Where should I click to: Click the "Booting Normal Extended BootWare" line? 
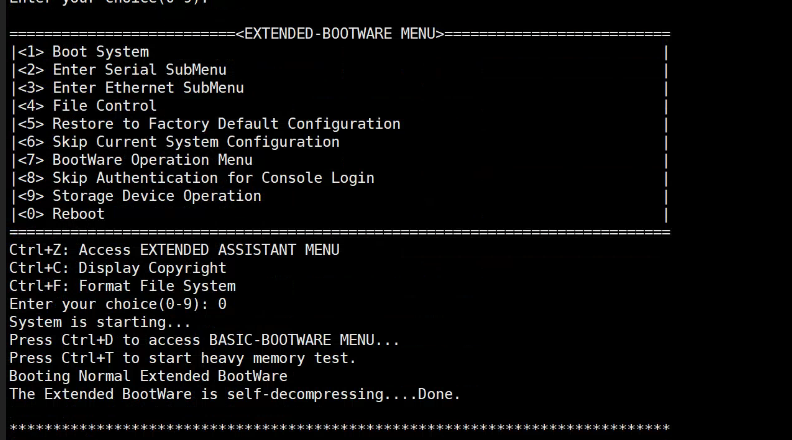click(x=148, y=376)
